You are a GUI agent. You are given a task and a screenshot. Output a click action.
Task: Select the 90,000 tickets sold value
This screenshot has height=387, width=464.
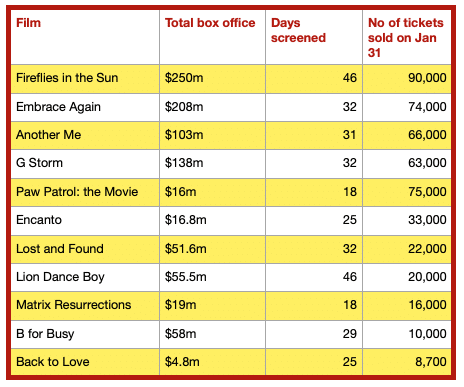point(427,78)
